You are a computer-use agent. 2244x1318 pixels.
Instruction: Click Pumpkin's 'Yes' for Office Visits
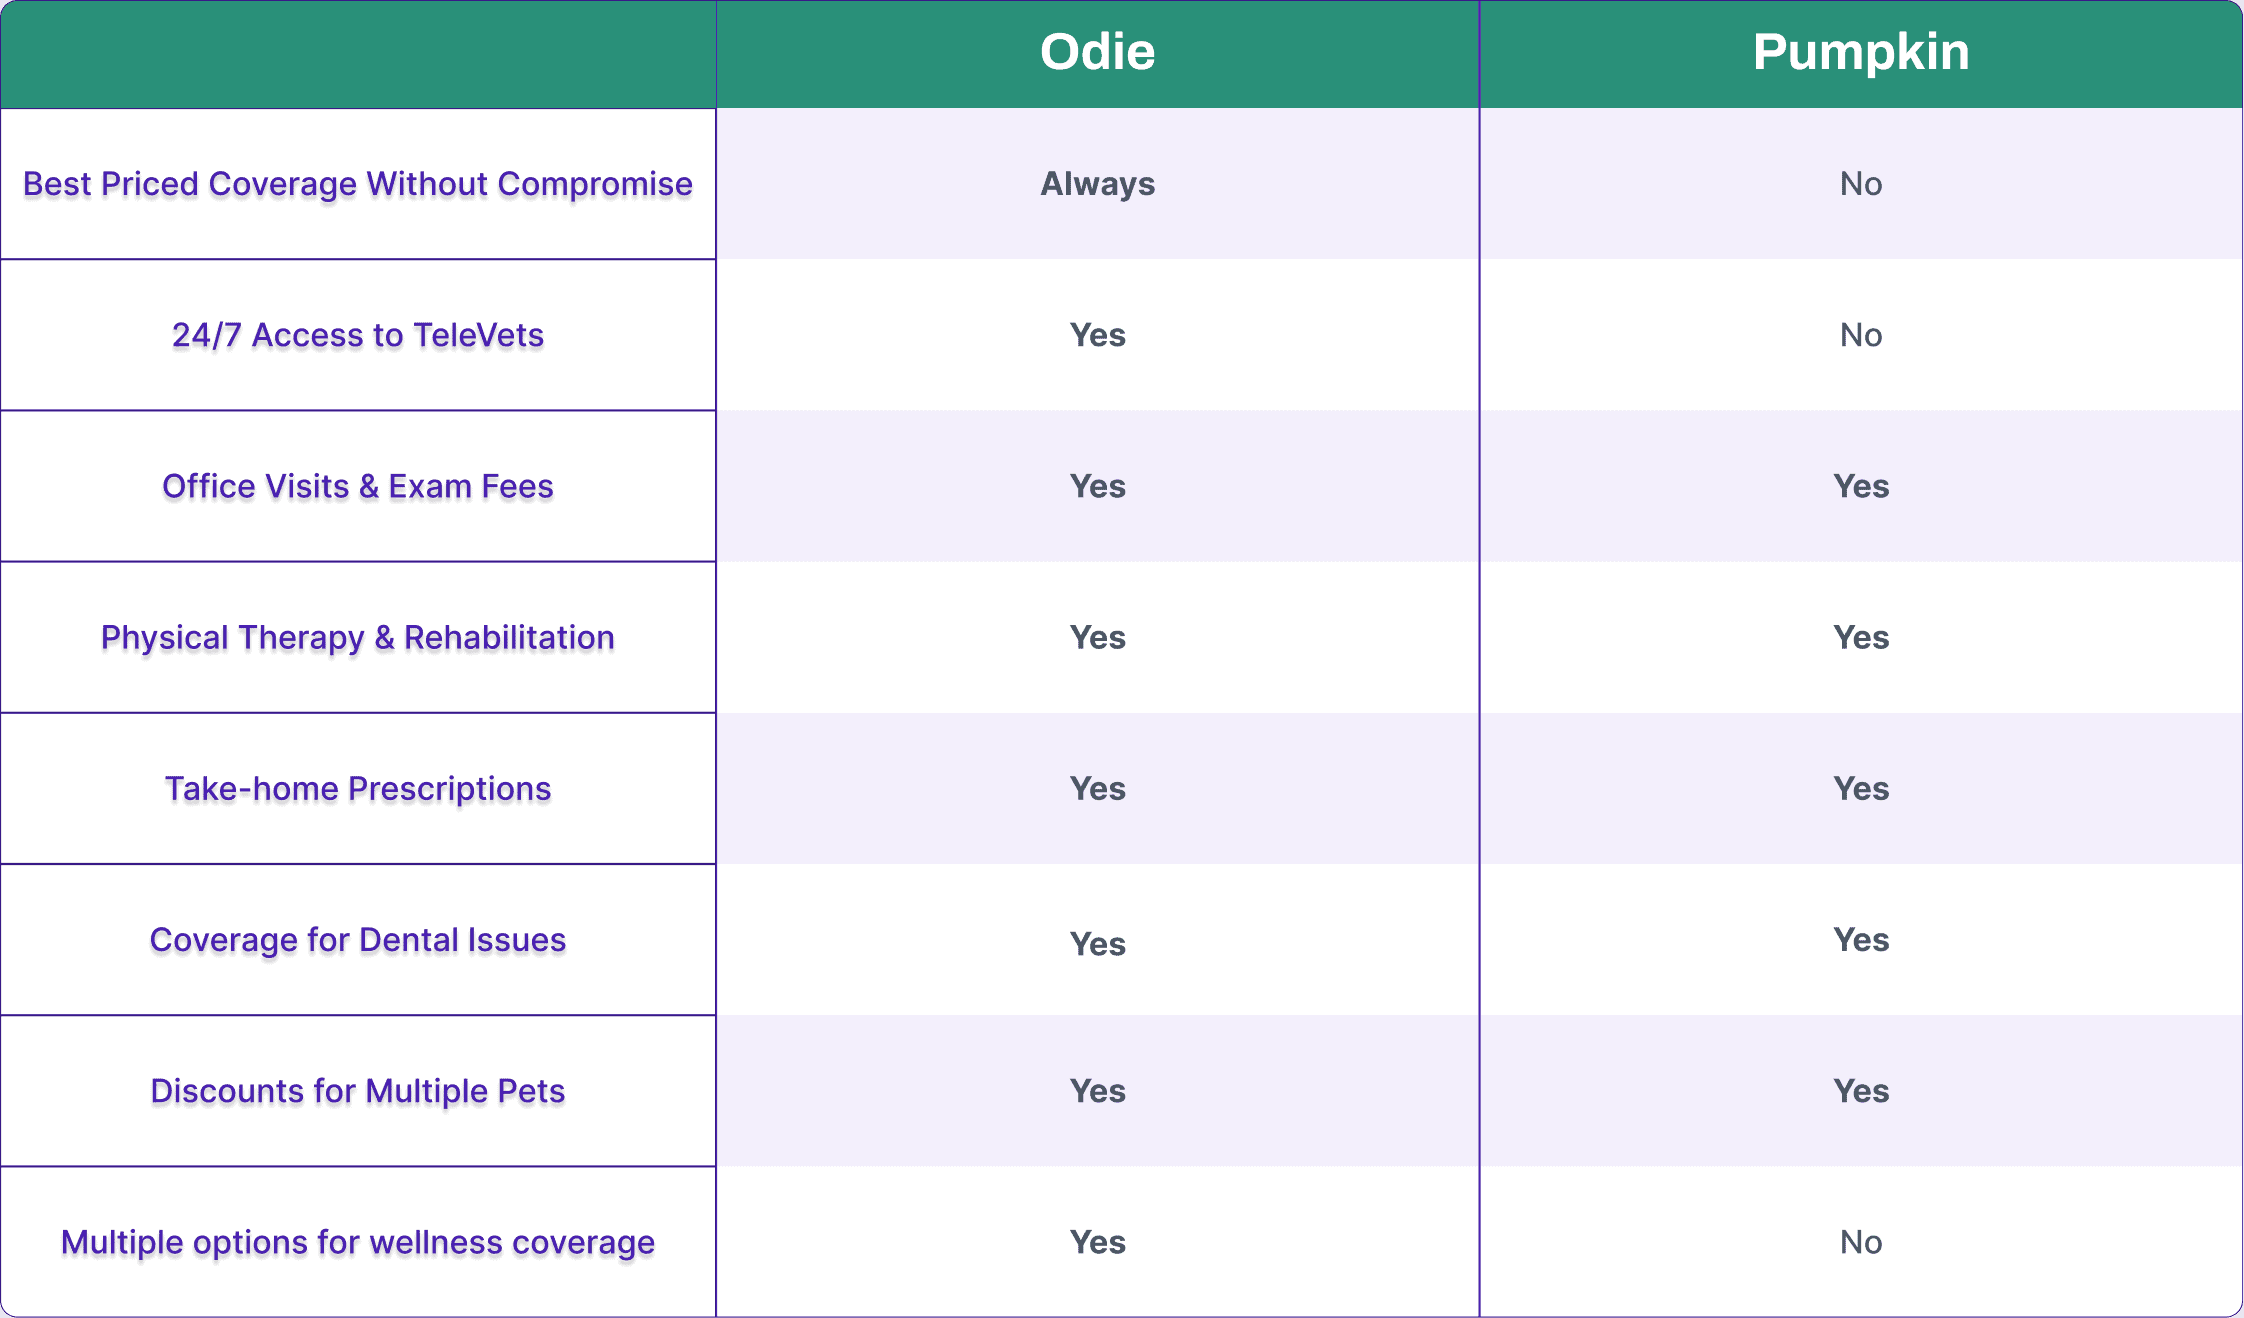[1861, 486]
